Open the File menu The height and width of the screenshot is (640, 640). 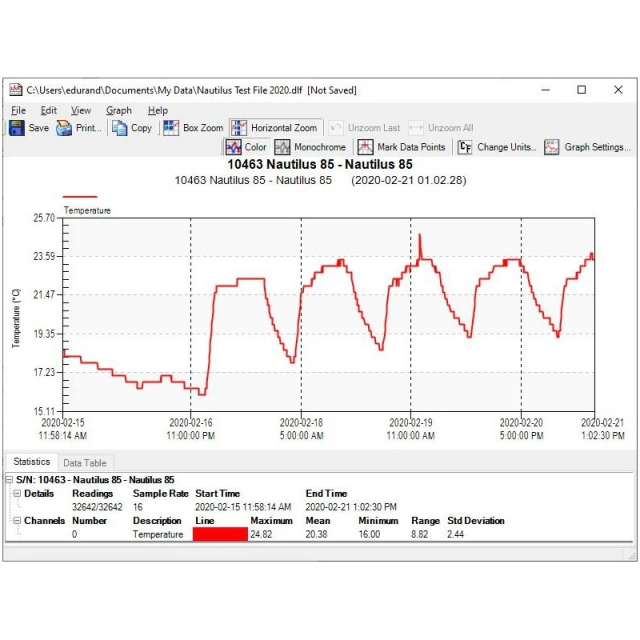point(18,110)
